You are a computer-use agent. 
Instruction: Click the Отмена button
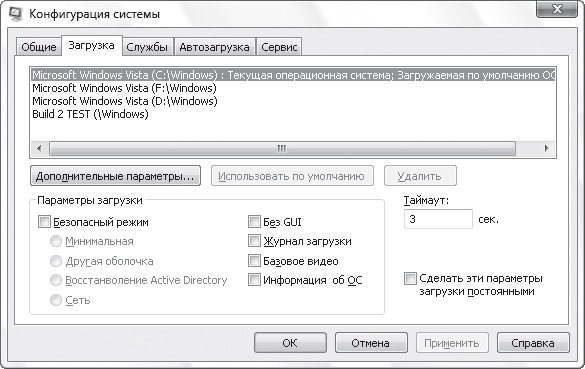pyautogui.click(x=371, y=343)
